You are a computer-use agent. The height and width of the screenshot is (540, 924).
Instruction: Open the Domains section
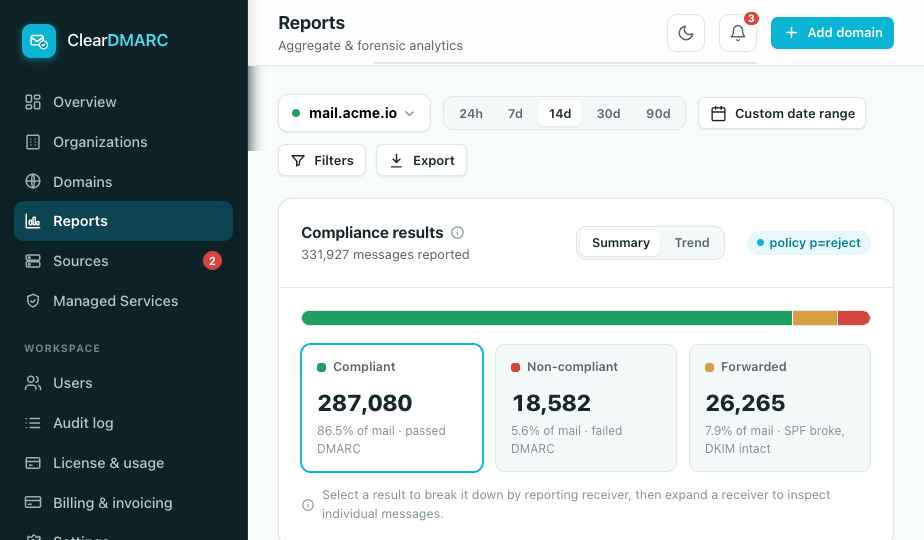[x=123, y=182]
